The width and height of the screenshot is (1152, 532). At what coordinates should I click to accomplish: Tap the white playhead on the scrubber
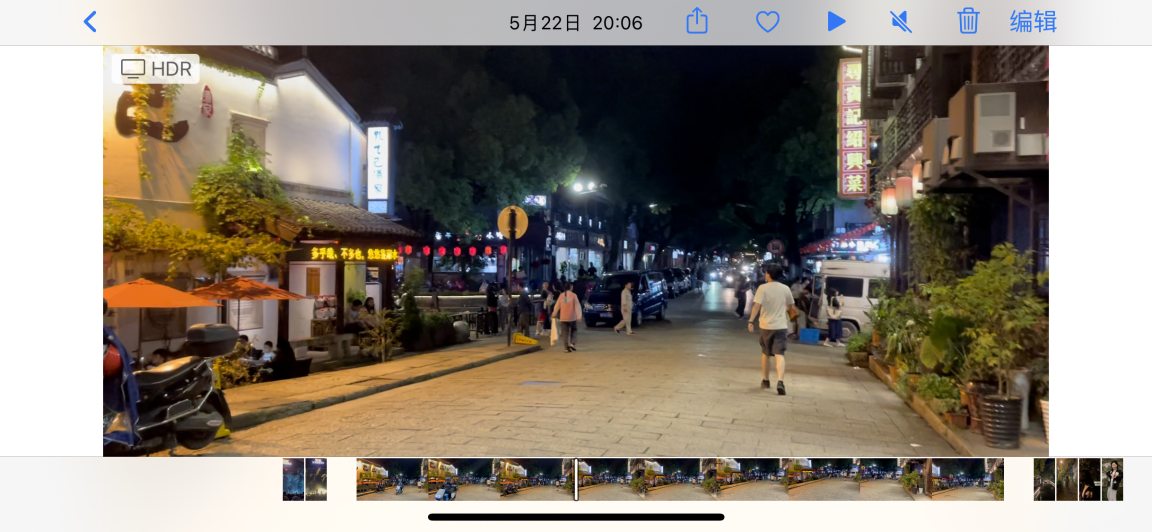point(576,479)
